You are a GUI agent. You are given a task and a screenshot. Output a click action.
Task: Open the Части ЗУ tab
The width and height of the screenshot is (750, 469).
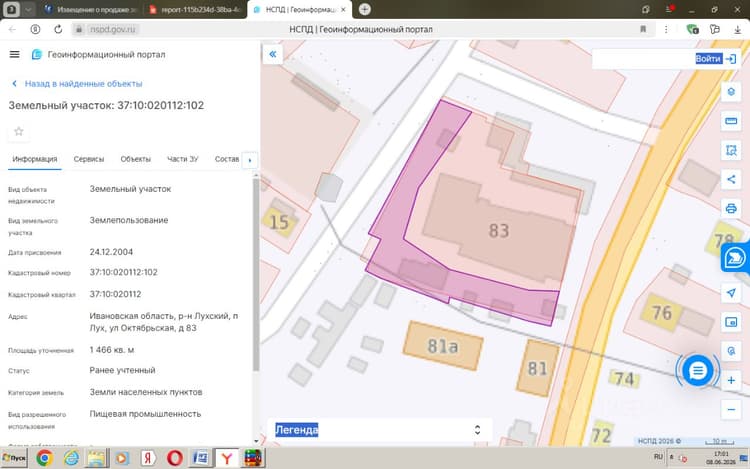182,159
